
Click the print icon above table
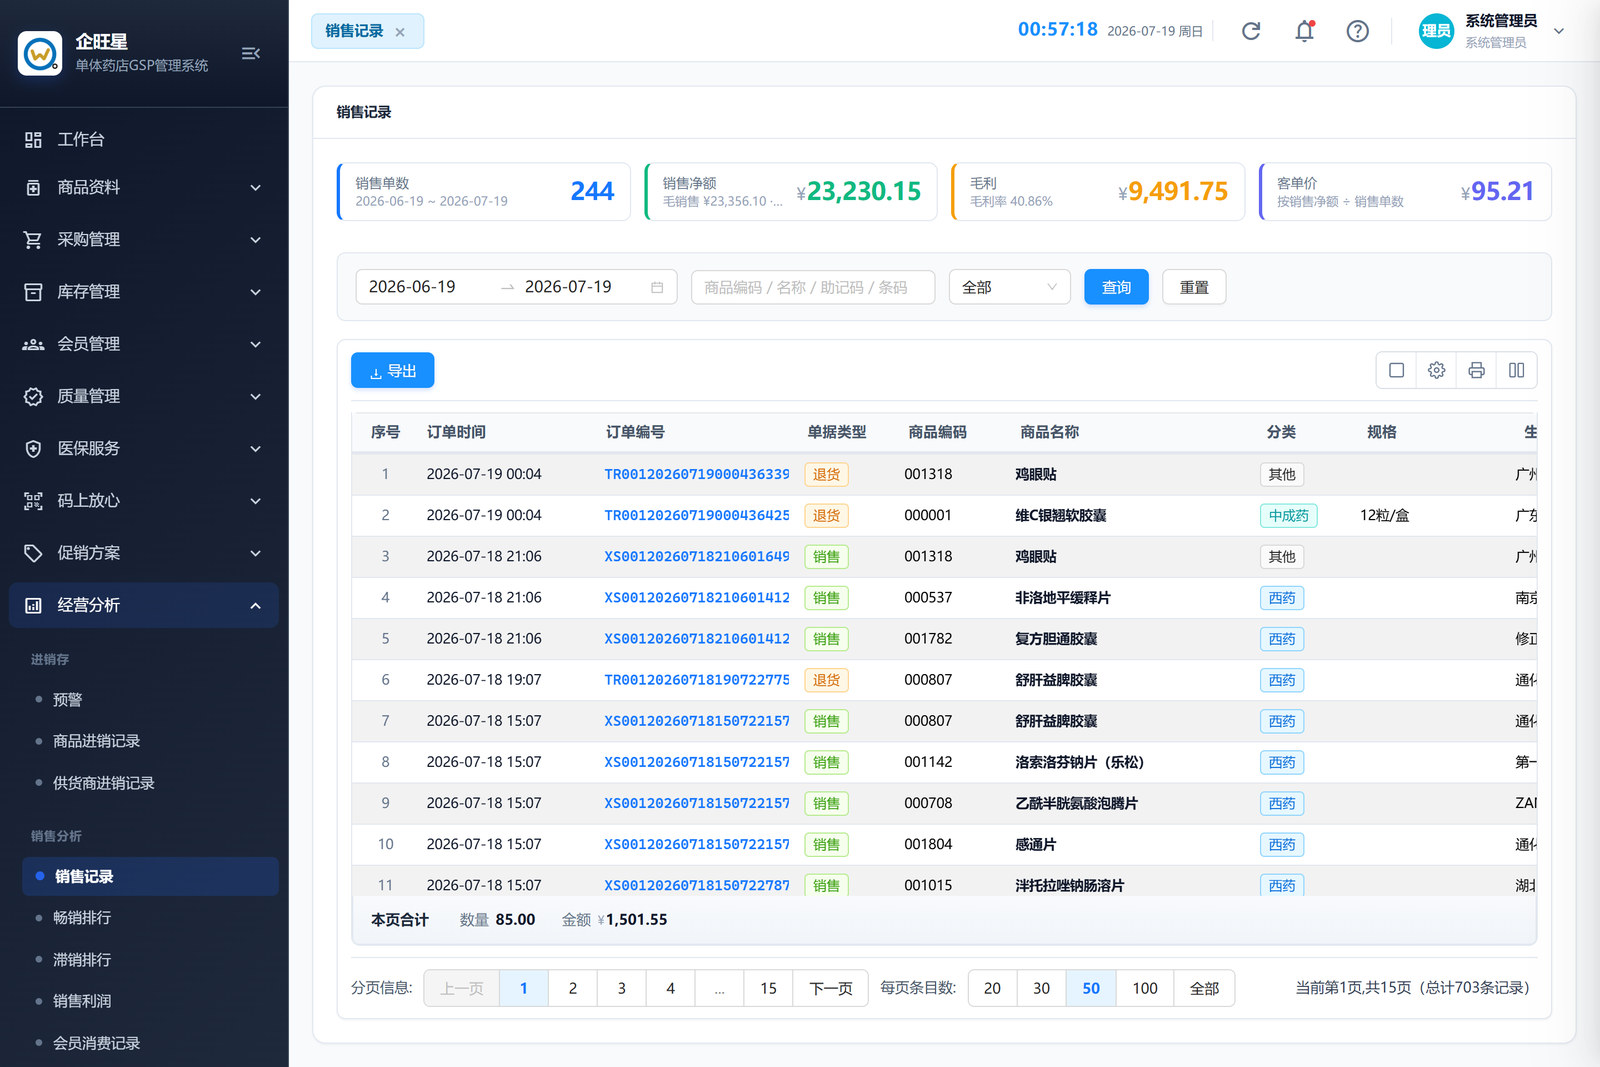1477,370
